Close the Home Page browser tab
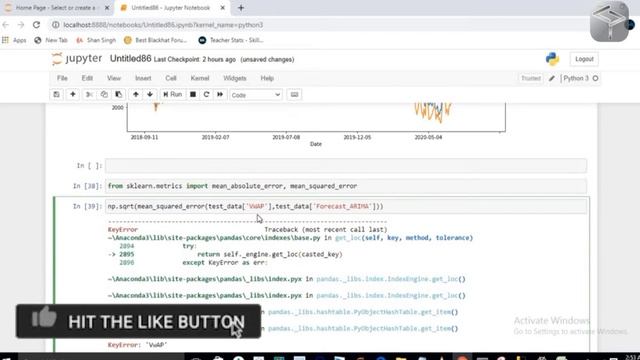This screenshot has height=360, width=640. [107, 8]
